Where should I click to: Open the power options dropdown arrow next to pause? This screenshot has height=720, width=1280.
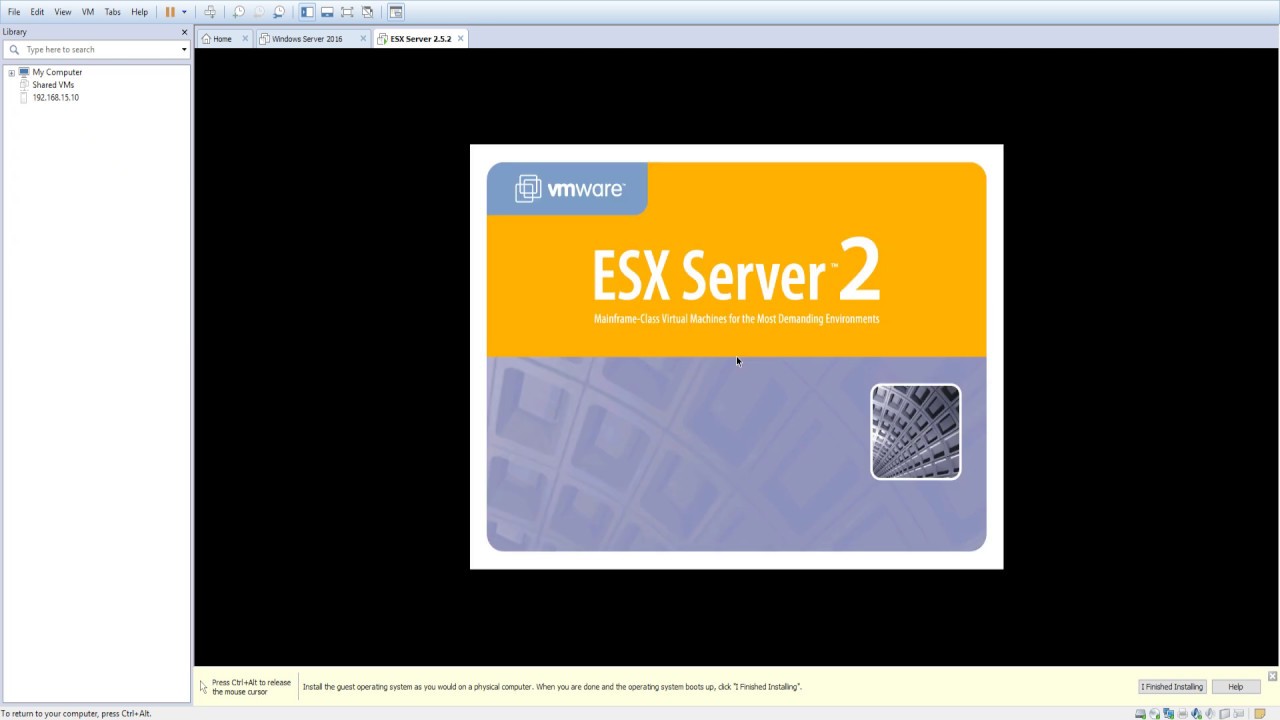click(x=184, y=12)
